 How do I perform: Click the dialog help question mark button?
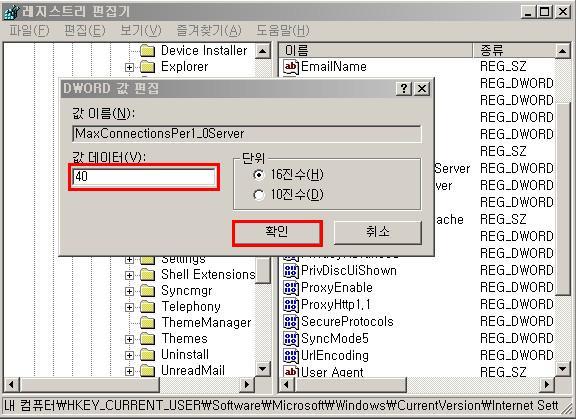(404, 89)
